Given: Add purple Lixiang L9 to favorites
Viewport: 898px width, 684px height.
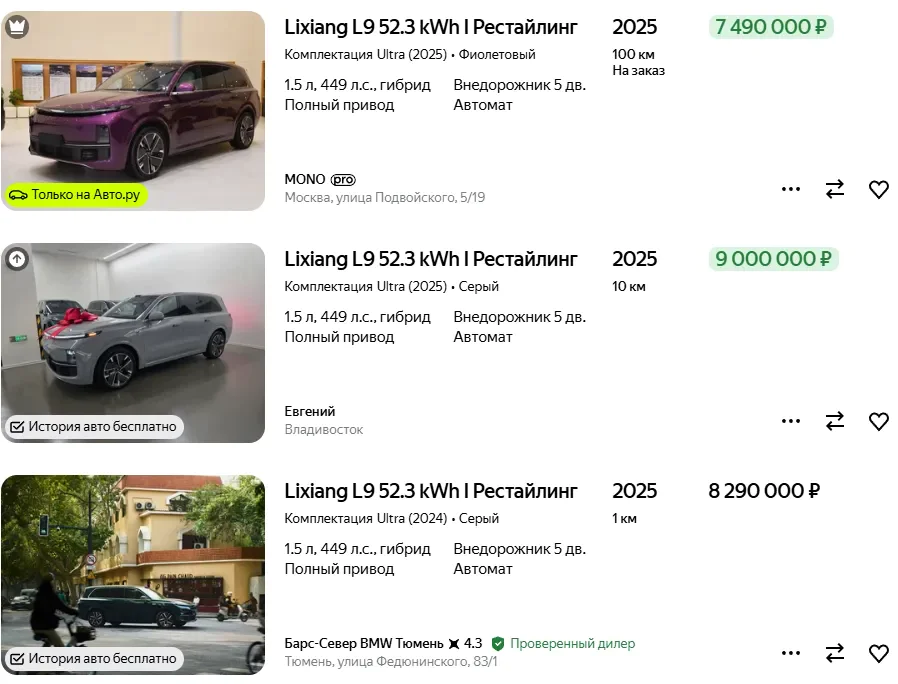Looking at the screenshot, I should (x=878, y=189).
